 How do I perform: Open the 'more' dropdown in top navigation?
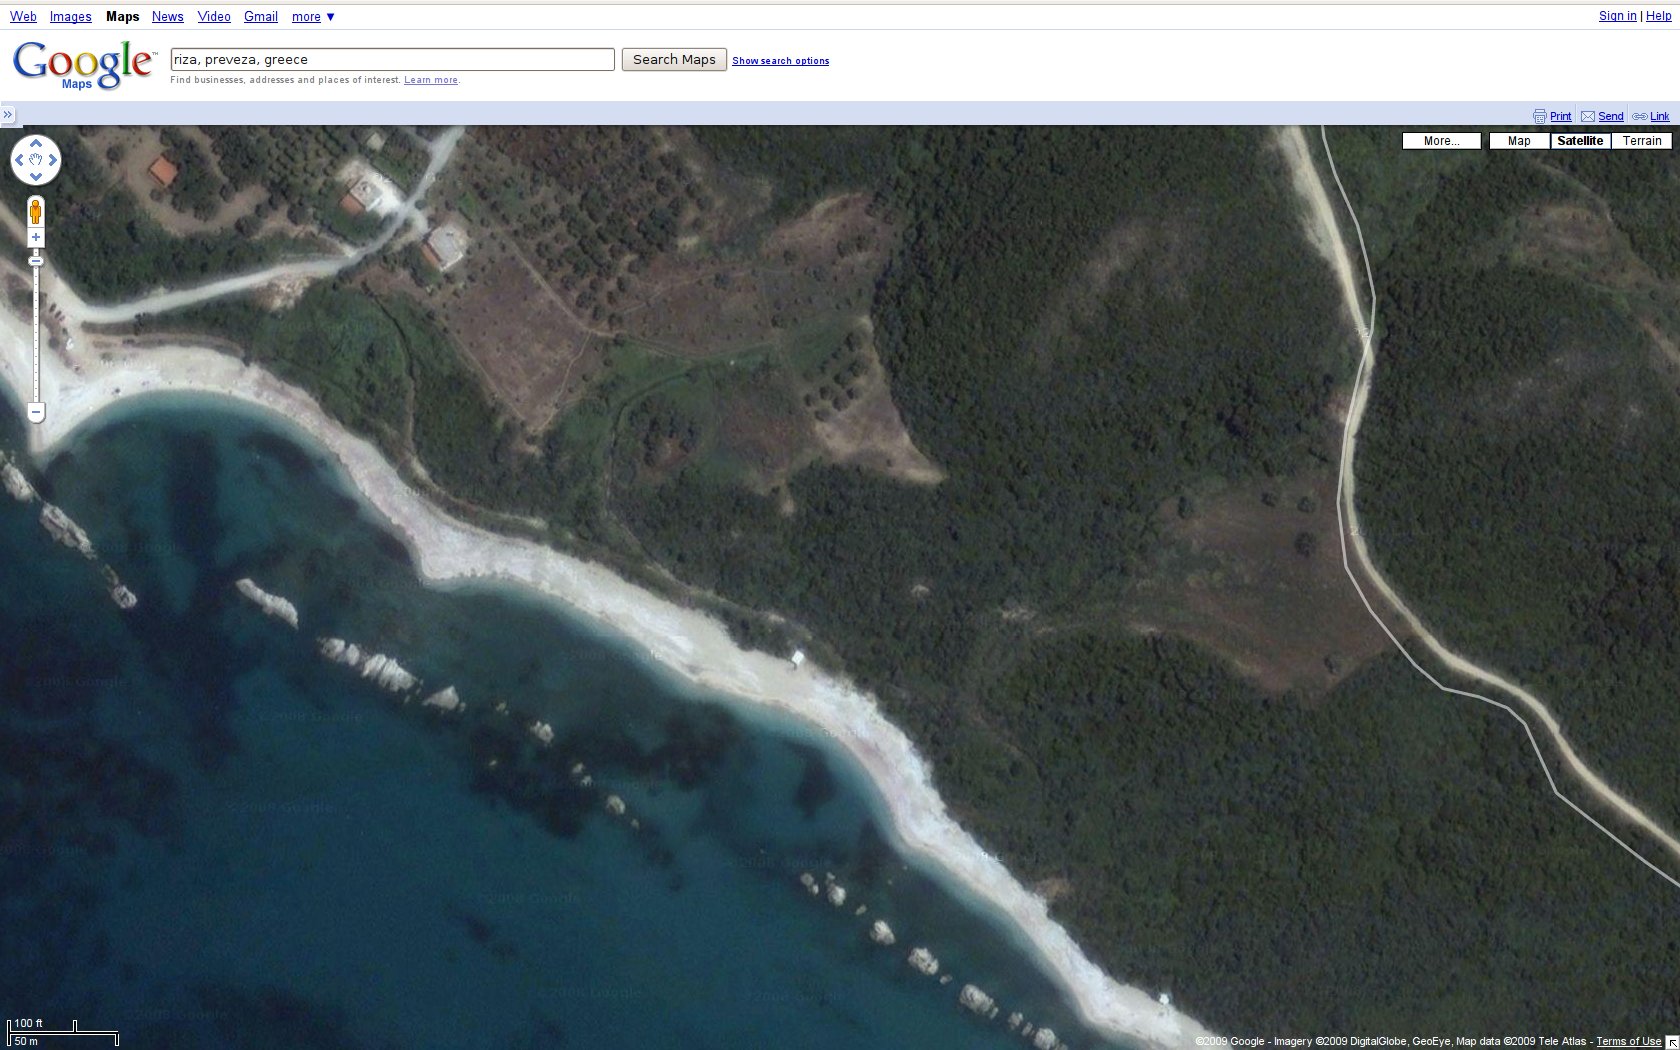pyautogui.click(x=313, y=17)
